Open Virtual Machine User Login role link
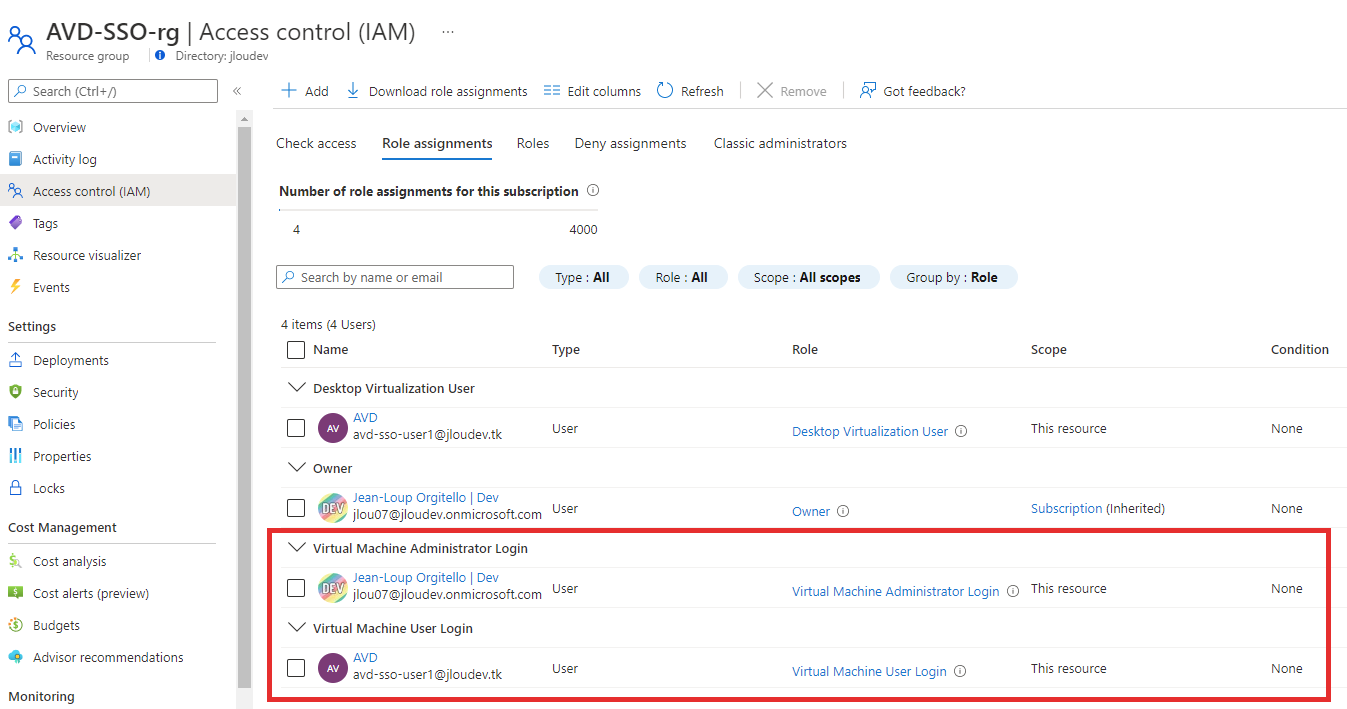The image size is (1347, 709). [869, 671]
